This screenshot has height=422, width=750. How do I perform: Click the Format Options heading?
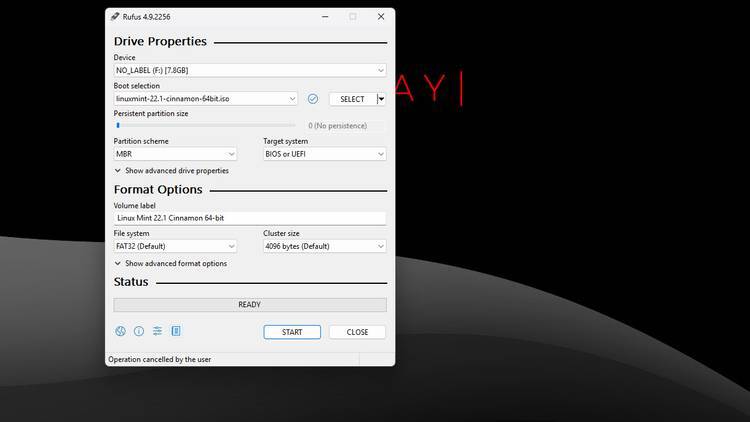click(158, 190)
